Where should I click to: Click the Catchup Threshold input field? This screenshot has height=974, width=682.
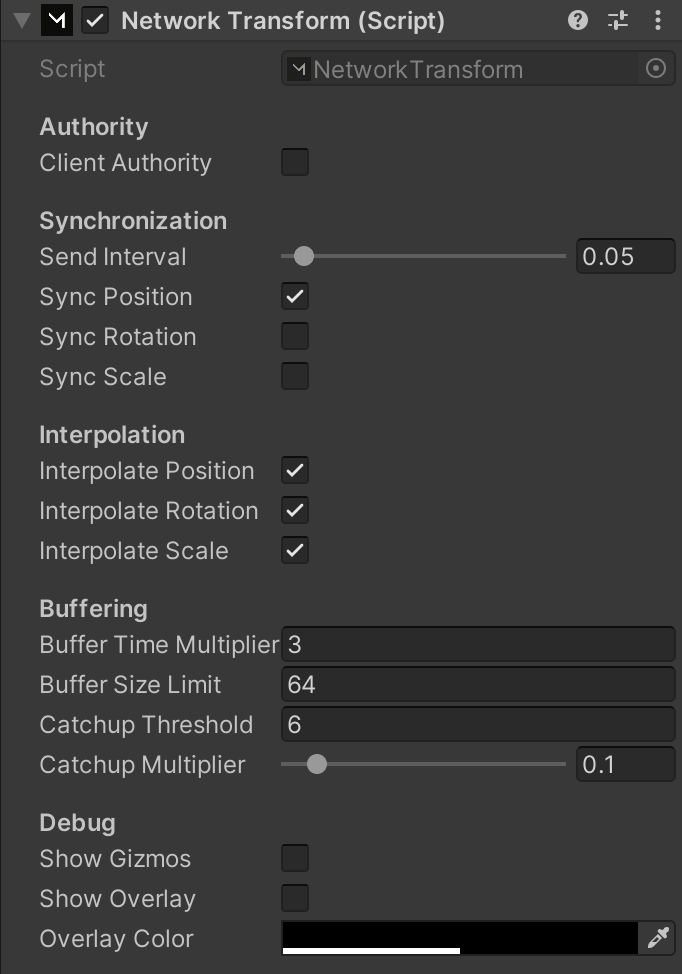click(x=478, y=724)
